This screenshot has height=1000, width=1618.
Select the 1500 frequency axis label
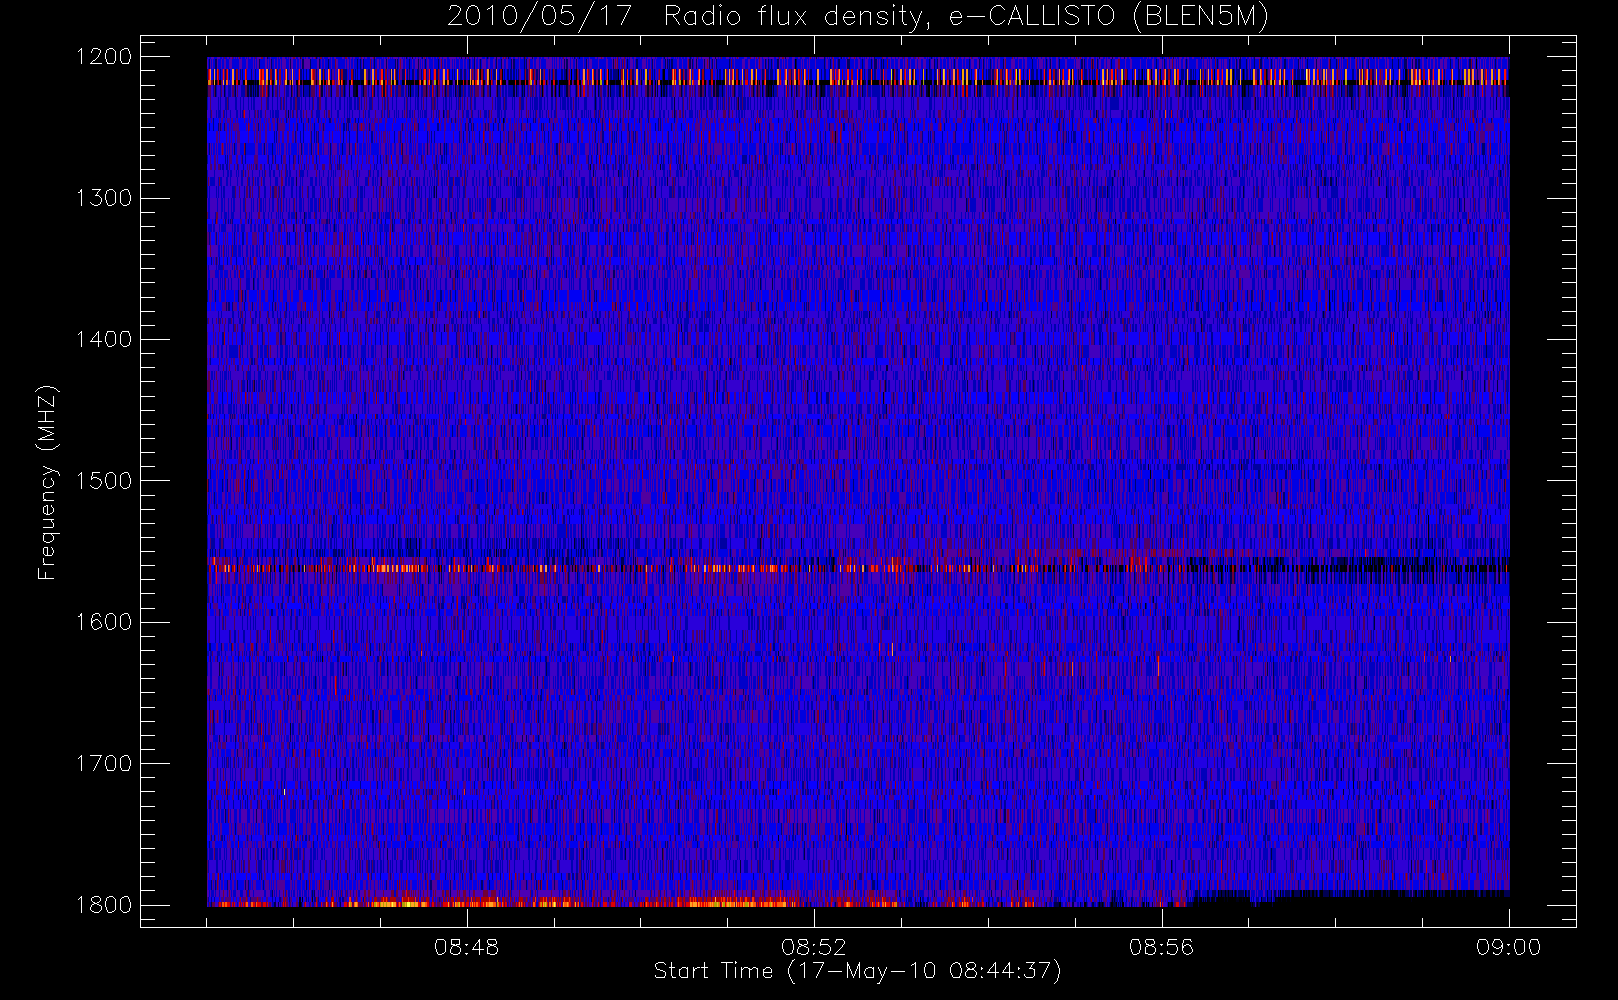pyautogui.click(x=104, y=481)
